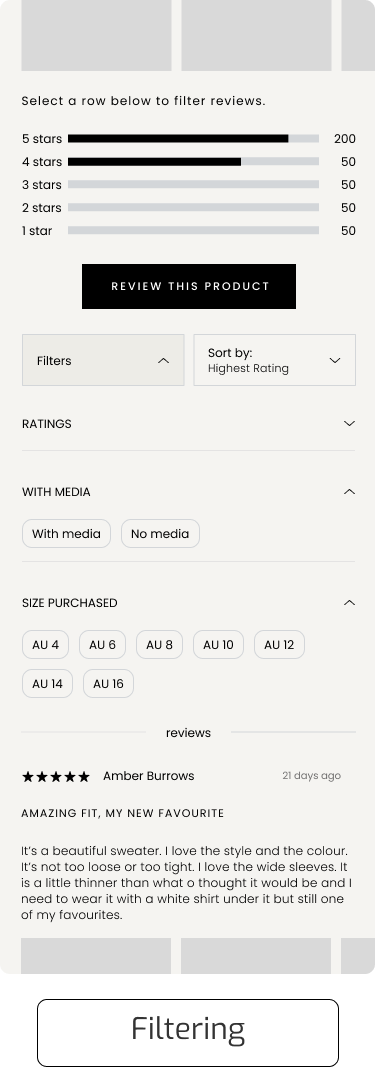Toggle the No media filter chip

click(160, 534)
